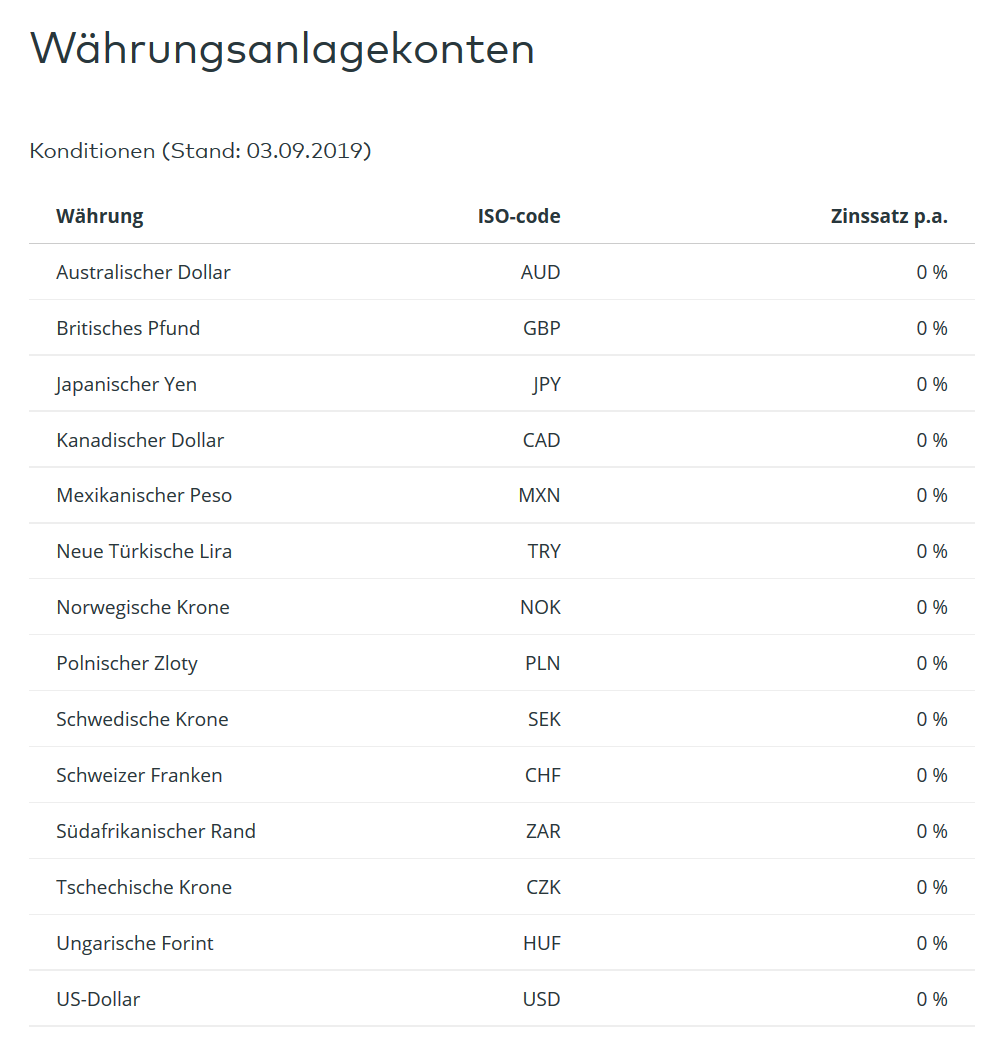The image size is (989, 1053).
Task: Select the CZK code cell
Action: point(542,887)
